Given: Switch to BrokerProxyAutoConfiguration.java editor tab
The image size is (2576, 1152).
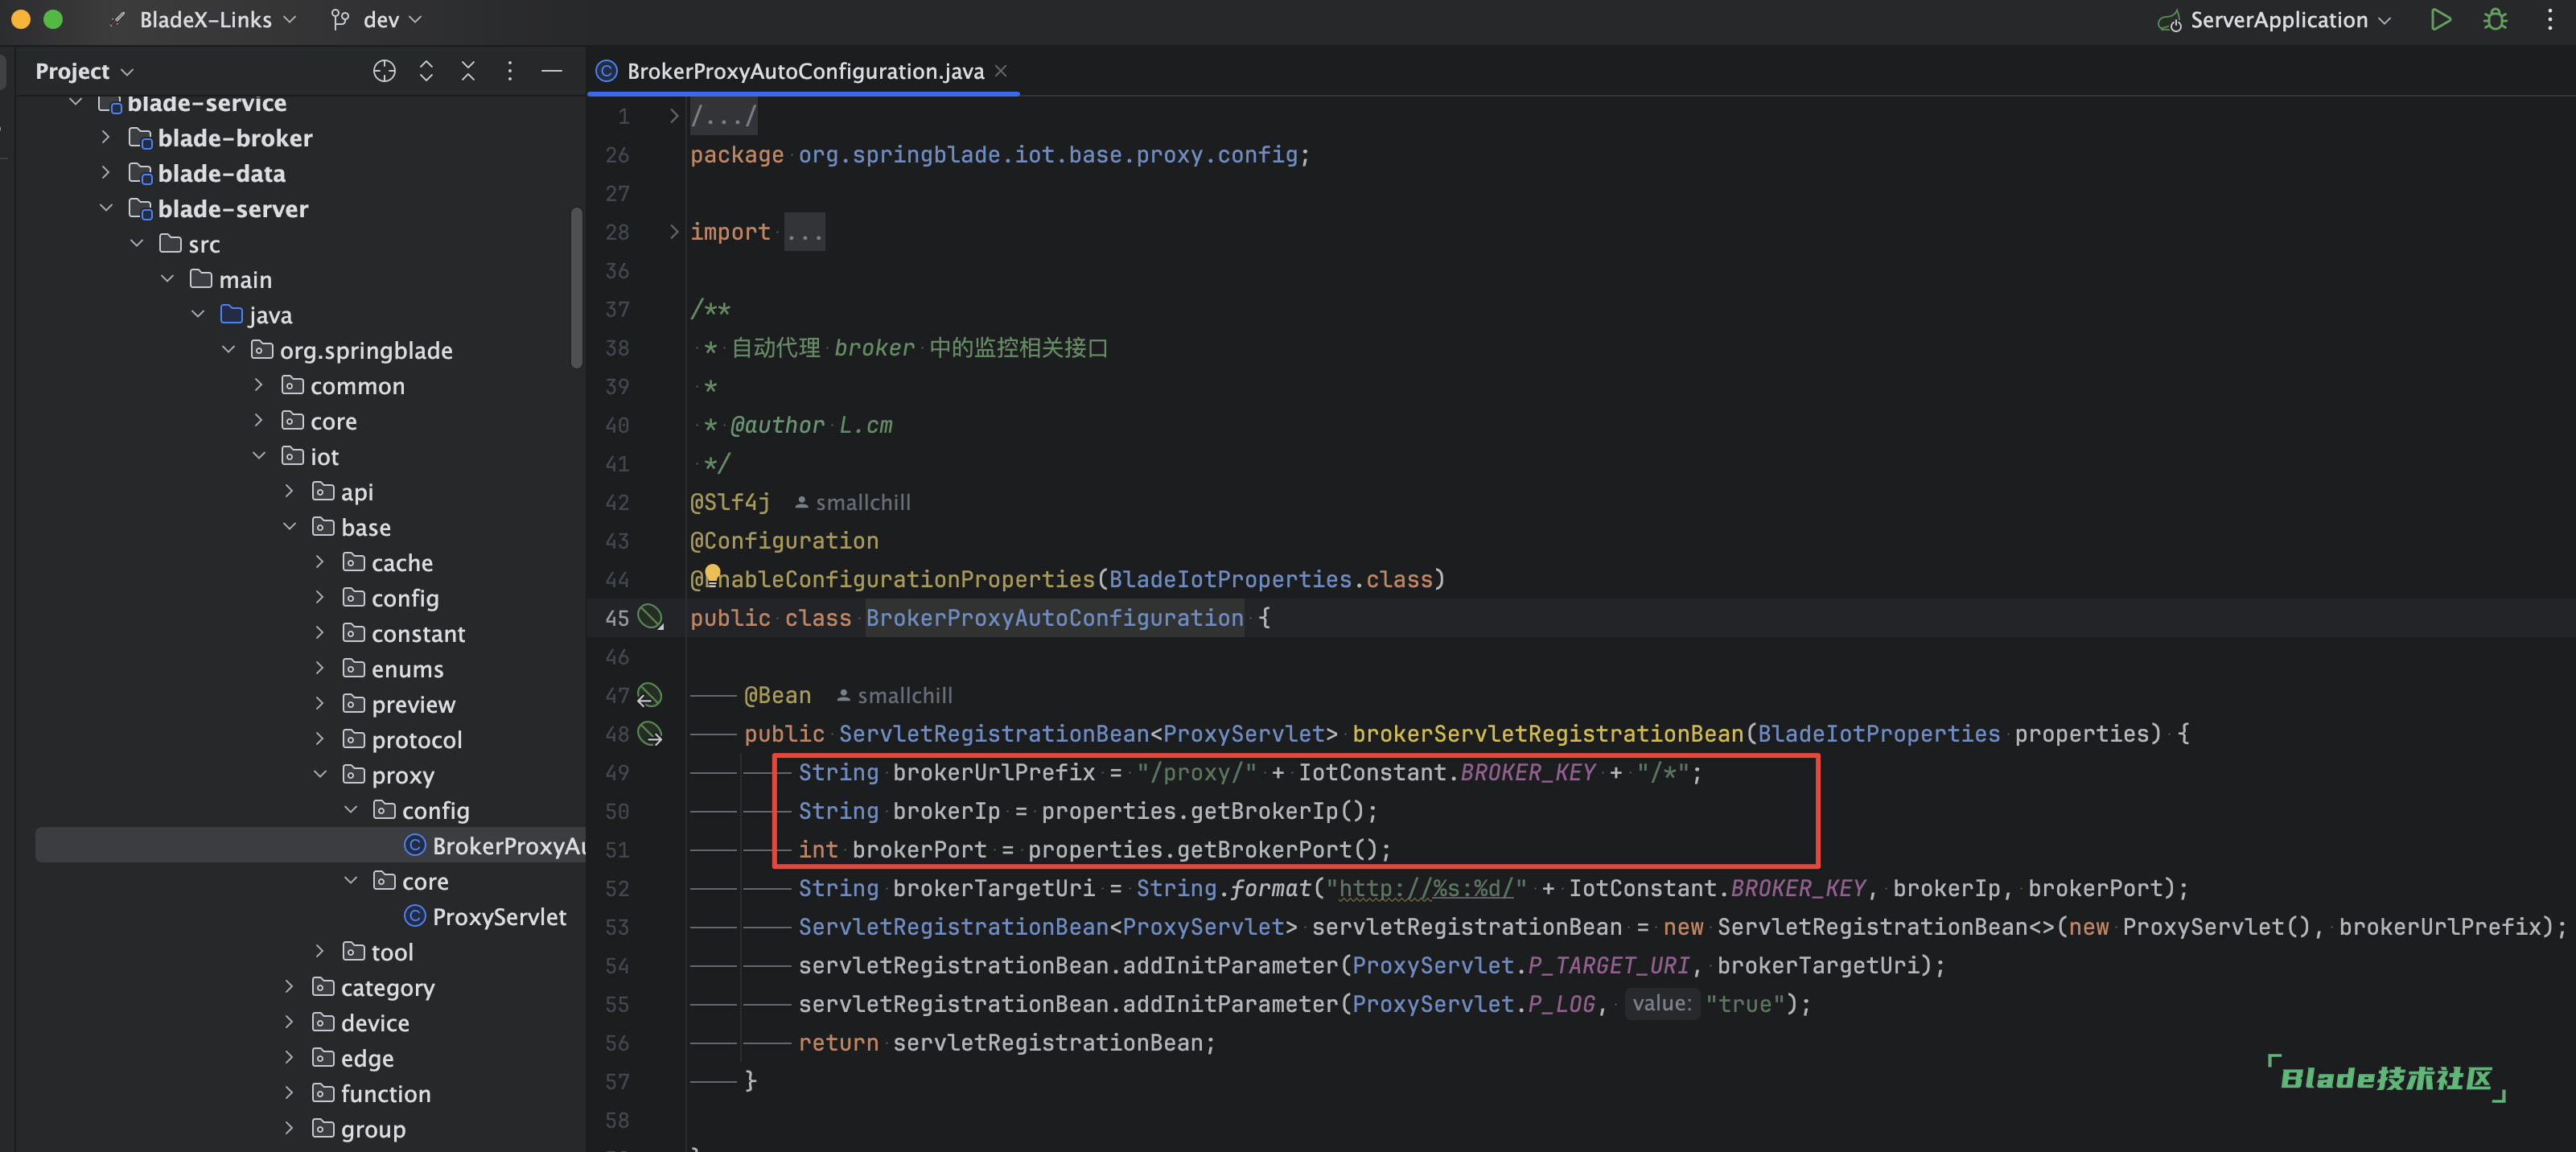Looking at the screenshot, I should 804,71.
